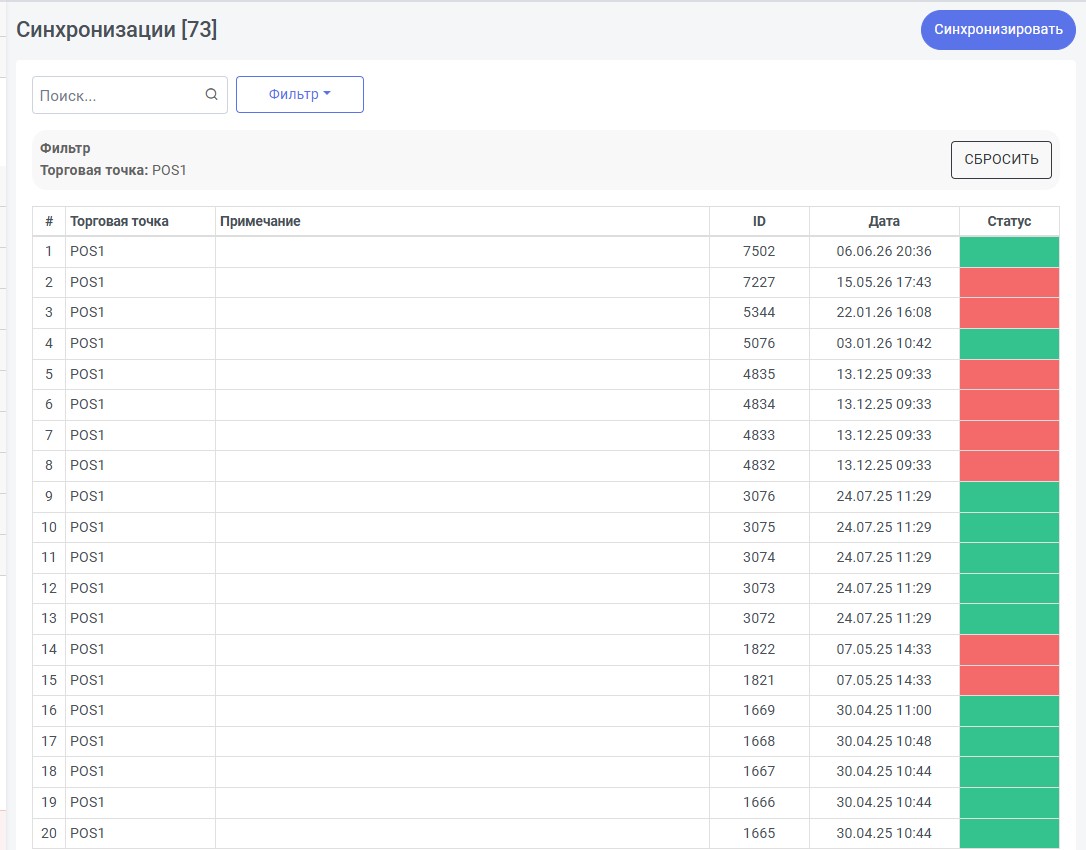Click green status cell of ID 7502
The width and height of the screenshot is (1086, 850).
click(x=1009, y=251)
